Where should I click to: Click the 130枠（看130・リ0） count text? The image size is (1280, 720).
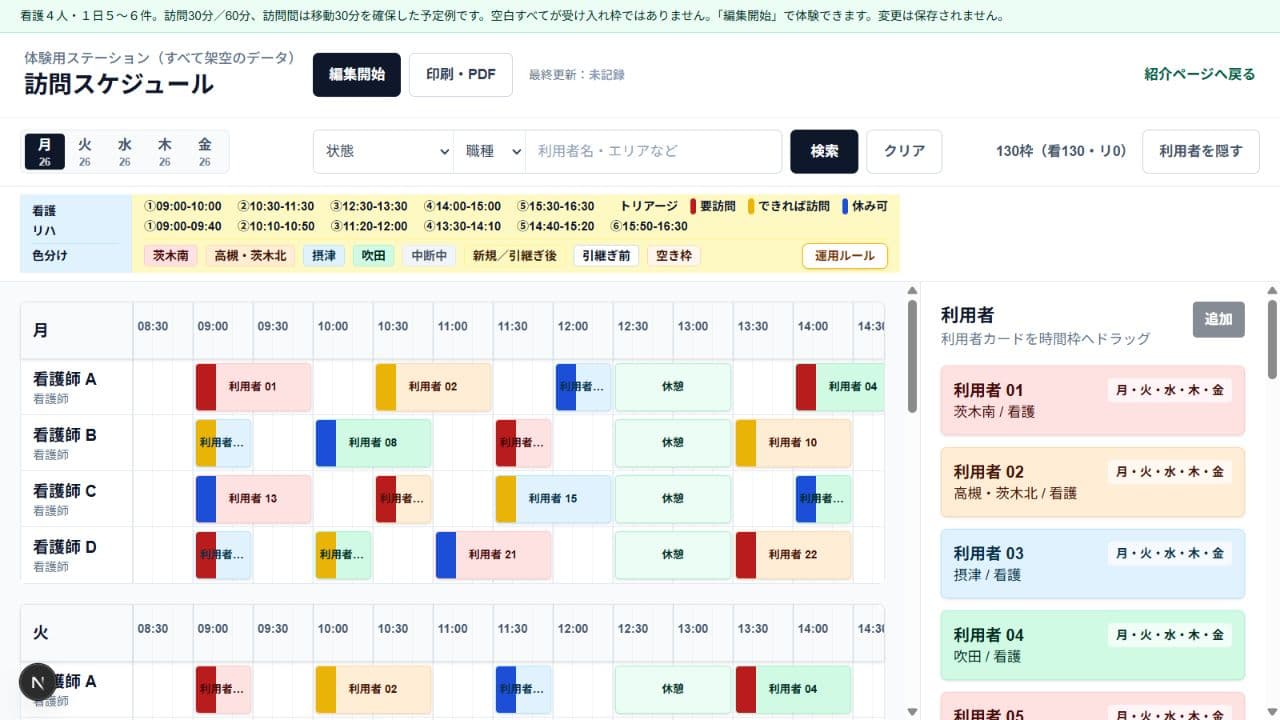pyautogui.click(x=1061, y=152)
